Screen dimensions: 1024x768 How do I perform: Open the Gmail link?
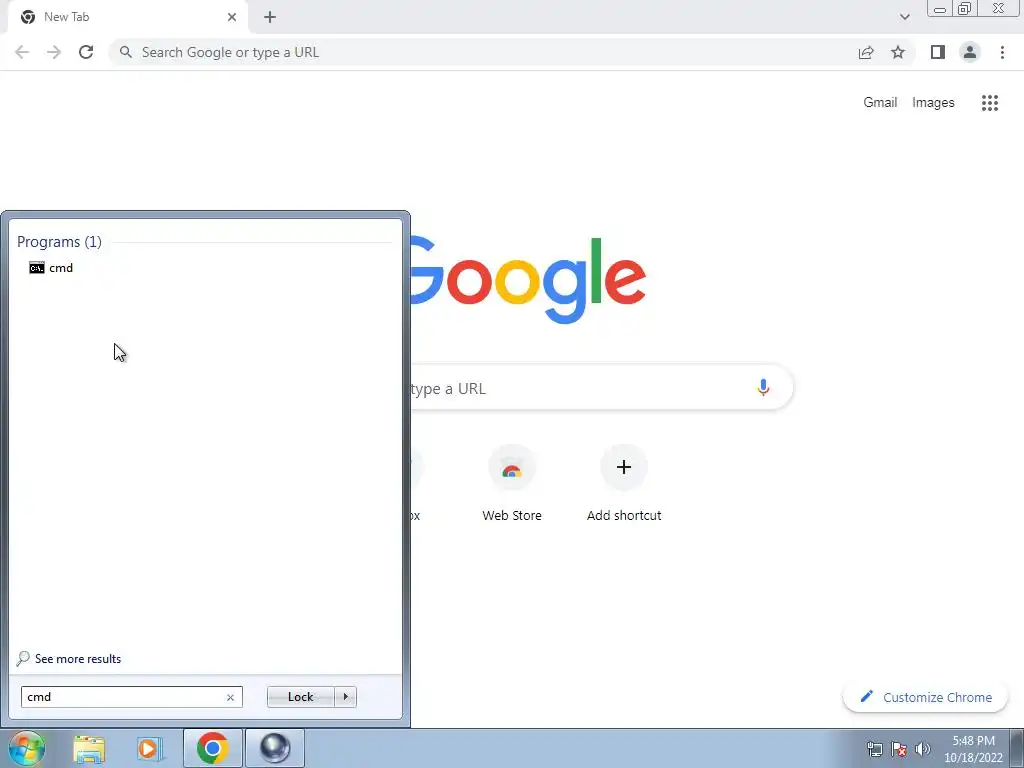(x=880, y=103)
